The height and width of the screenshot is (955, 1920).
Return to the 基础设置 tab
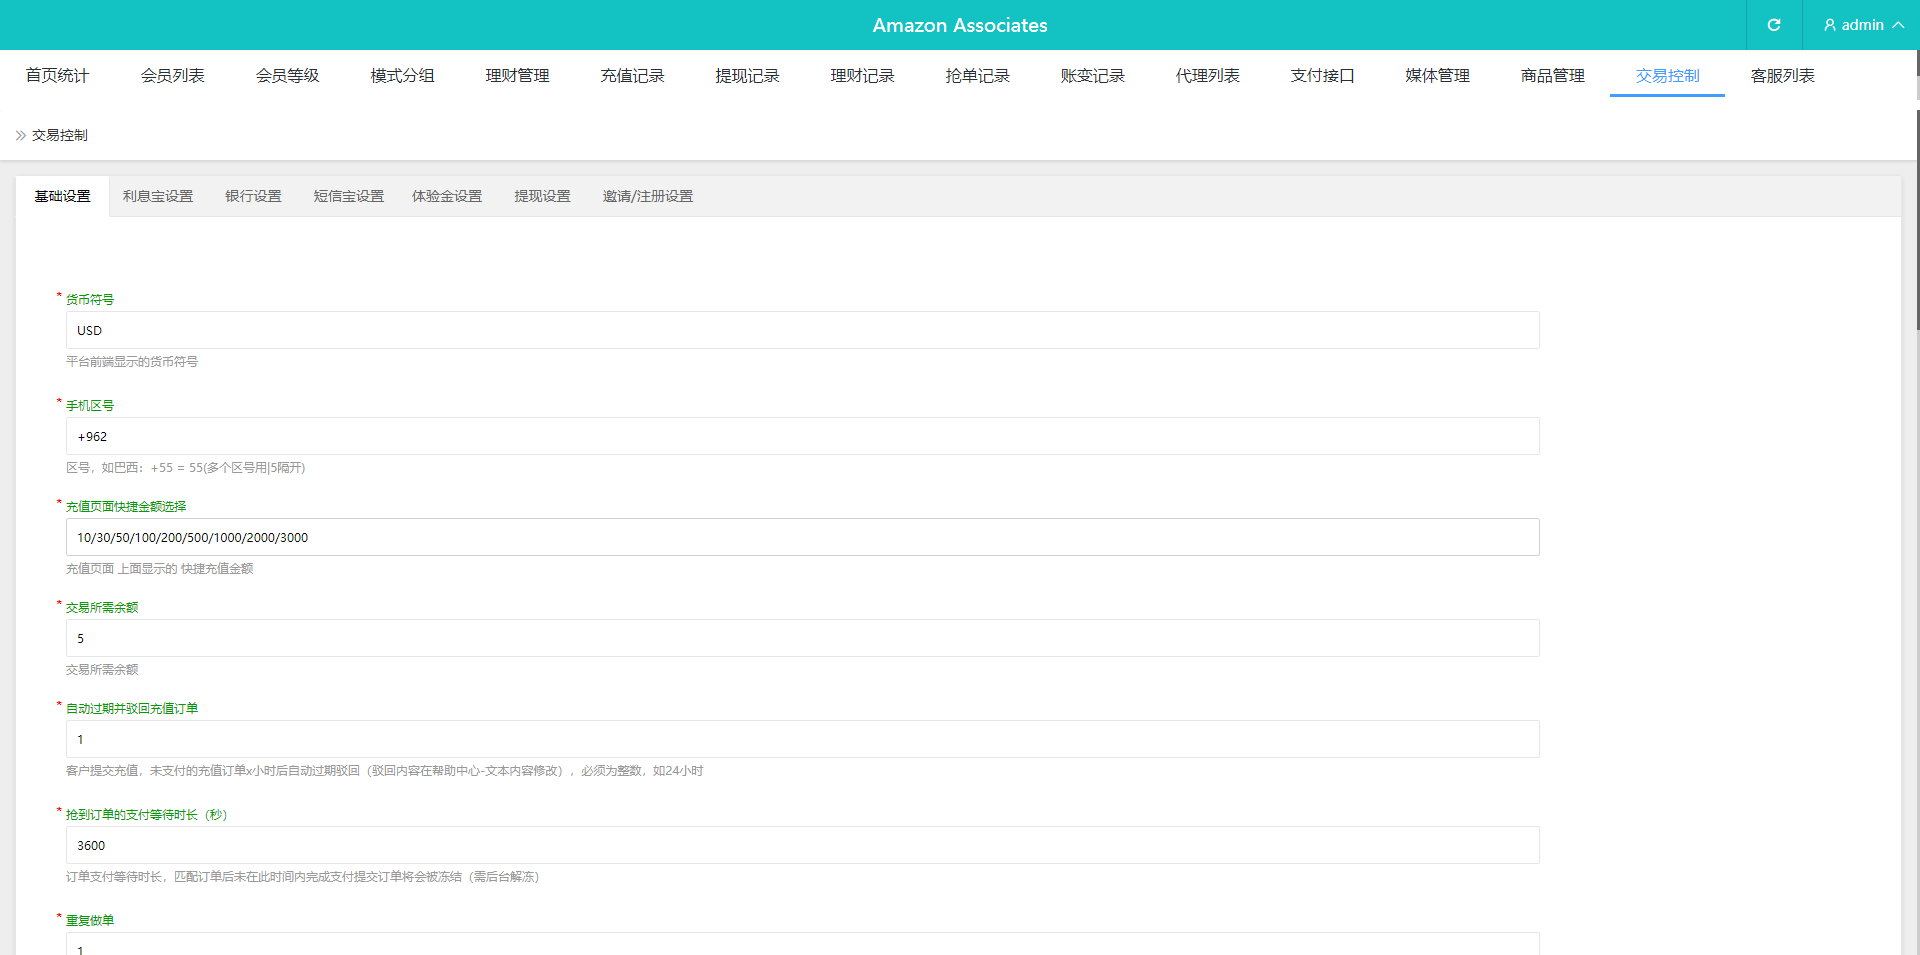point(62,196)
